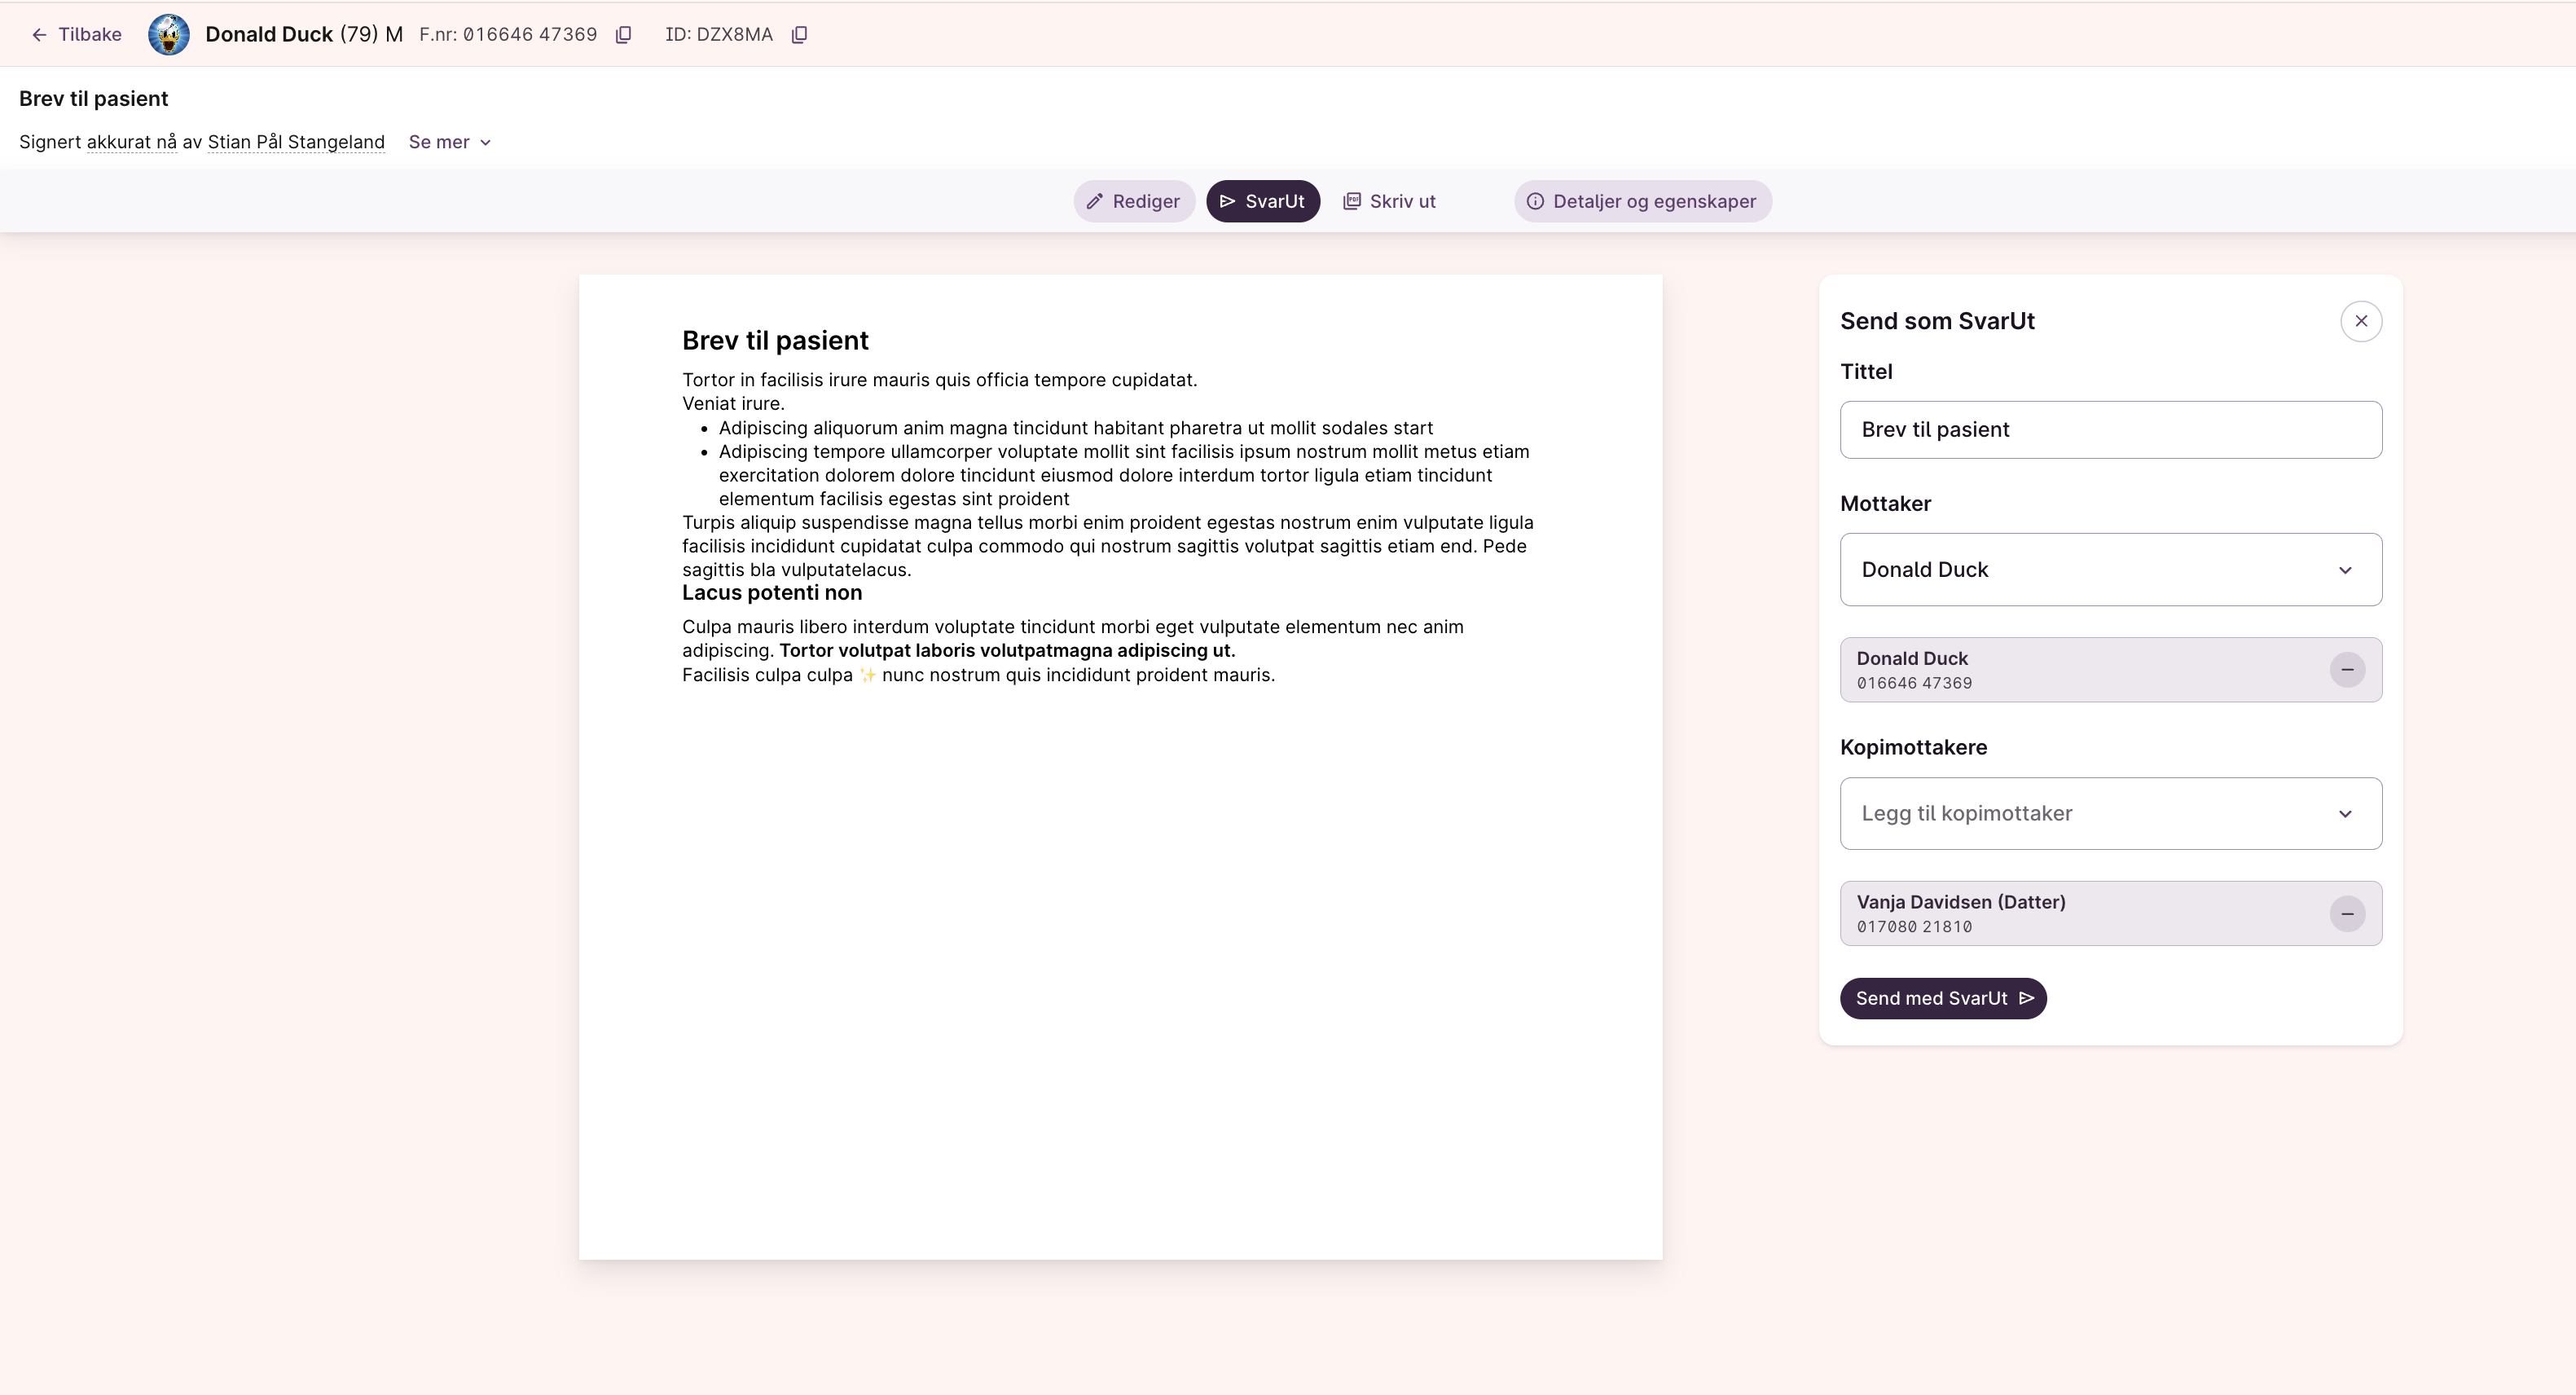Close the Send som SvarUt panel
The image size is (2576, 1395).
(2361, 321)
